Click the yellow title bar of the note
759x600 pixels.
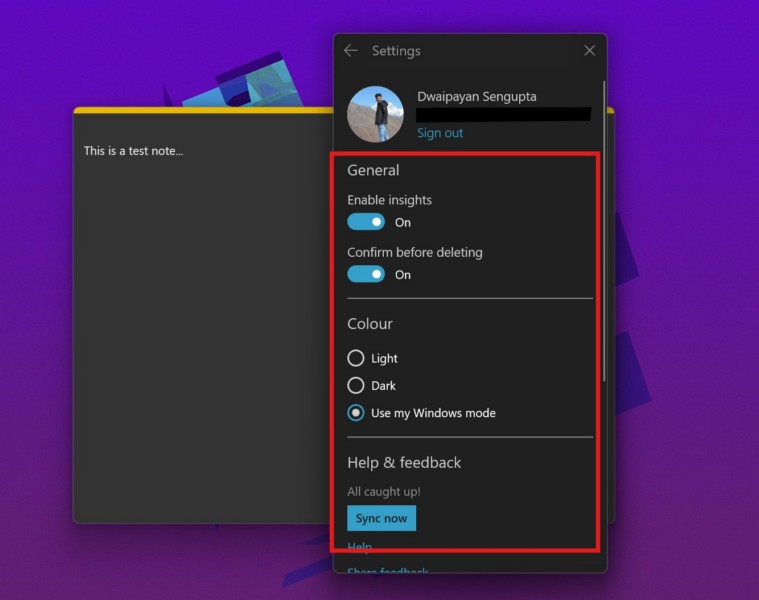coord(200,110)
